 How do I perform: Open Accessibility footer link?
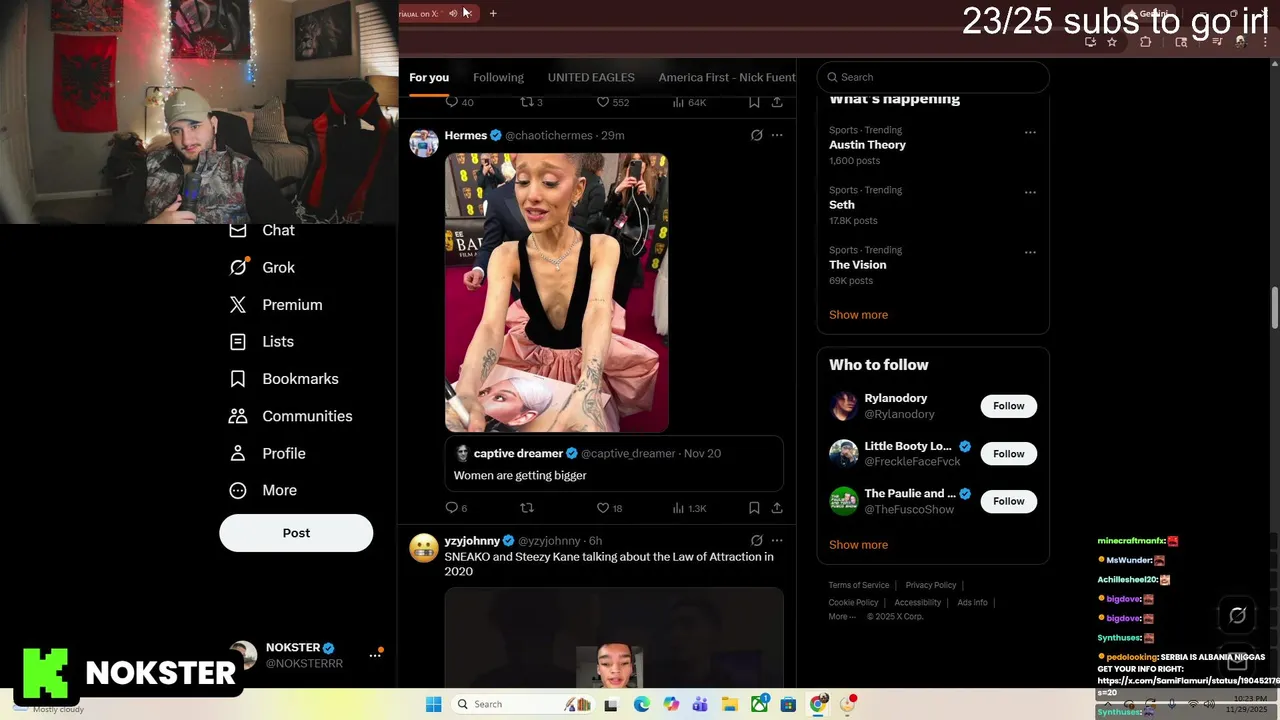(917, 602)
